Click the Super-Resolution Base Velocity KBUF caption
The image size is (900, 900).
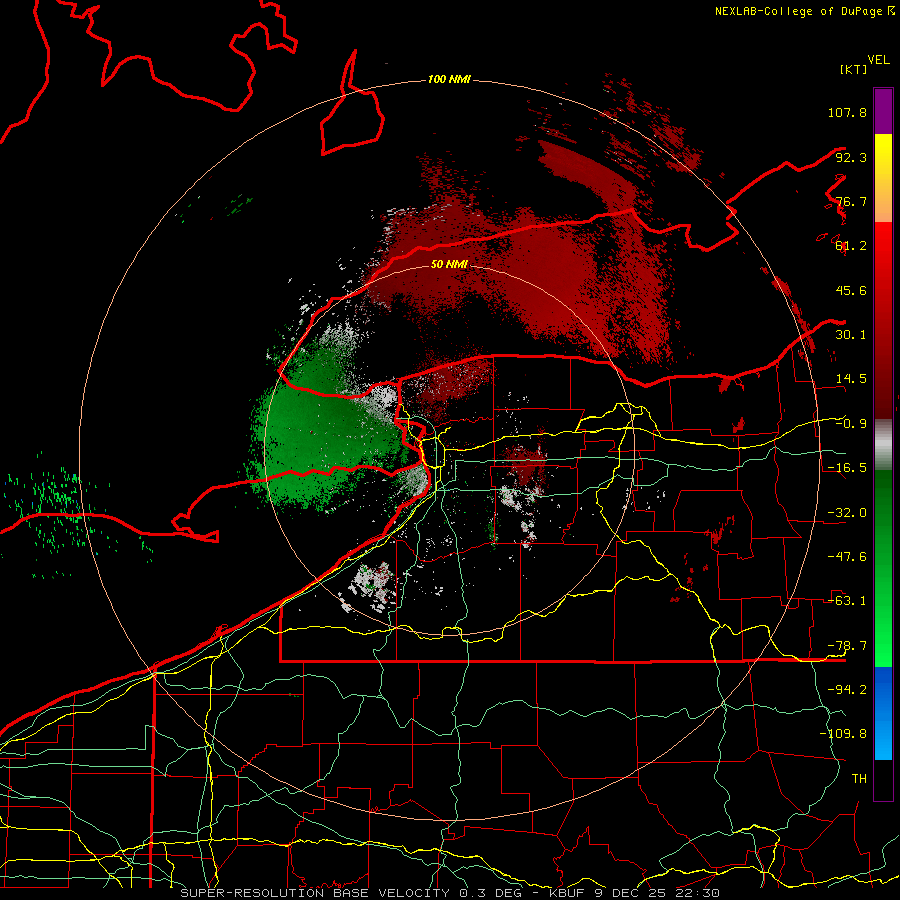tap(450, 893)
